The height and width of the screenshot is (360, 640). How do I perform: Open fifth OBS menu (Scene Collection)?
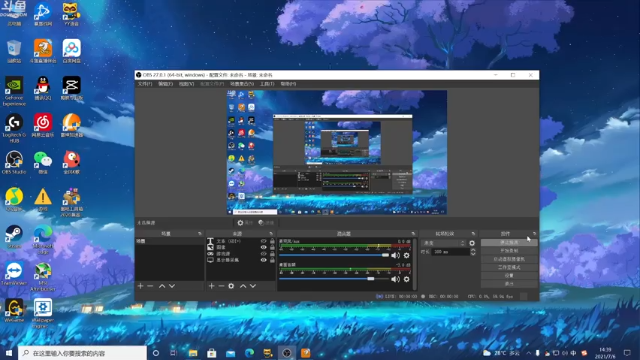[242, 84]
